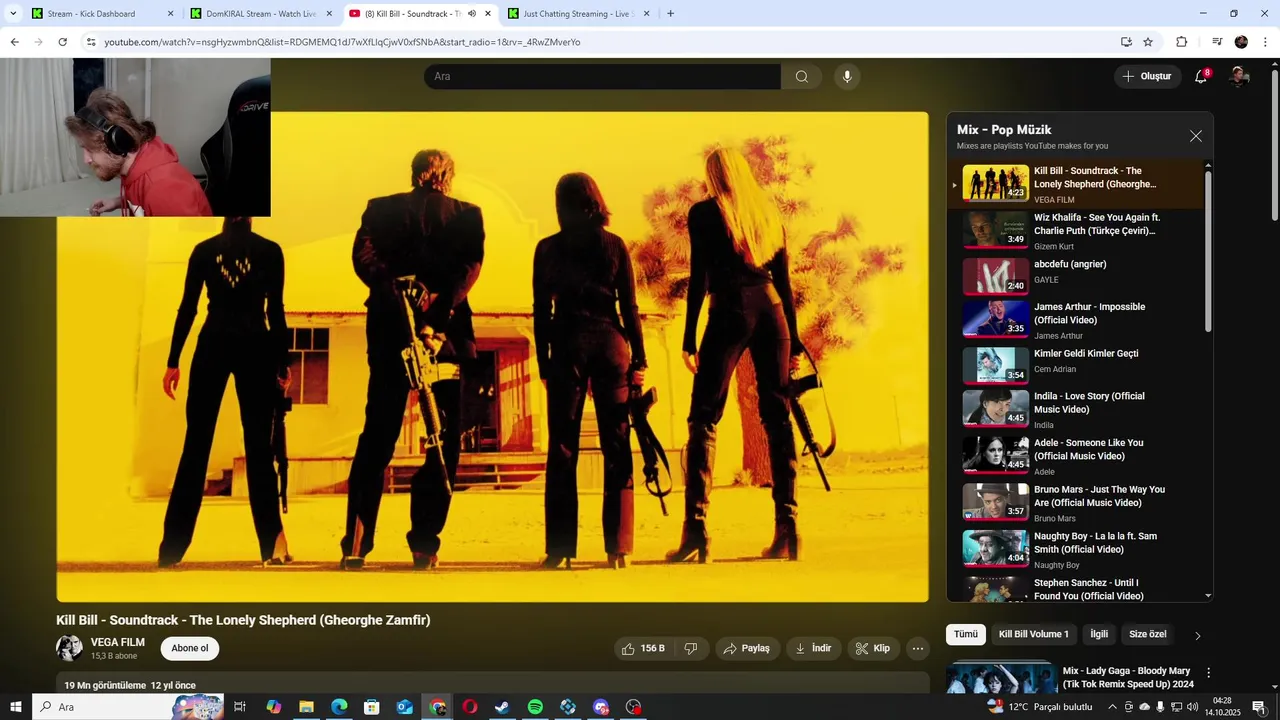This screenshot has height=720, width=1280.
Task: Open the Chrome three-dot menu
Action: (x=1265, y=42)
